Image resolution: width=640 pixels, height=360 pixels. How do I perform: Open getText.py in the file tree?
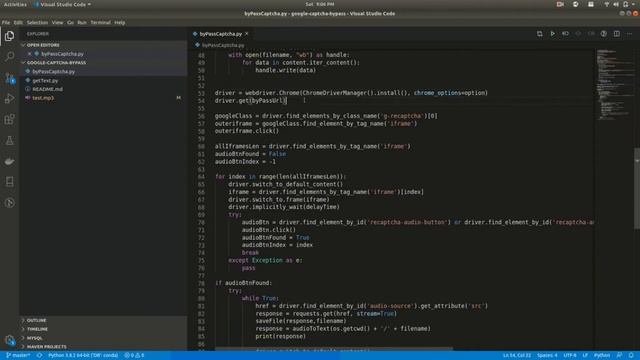(45, 80)
